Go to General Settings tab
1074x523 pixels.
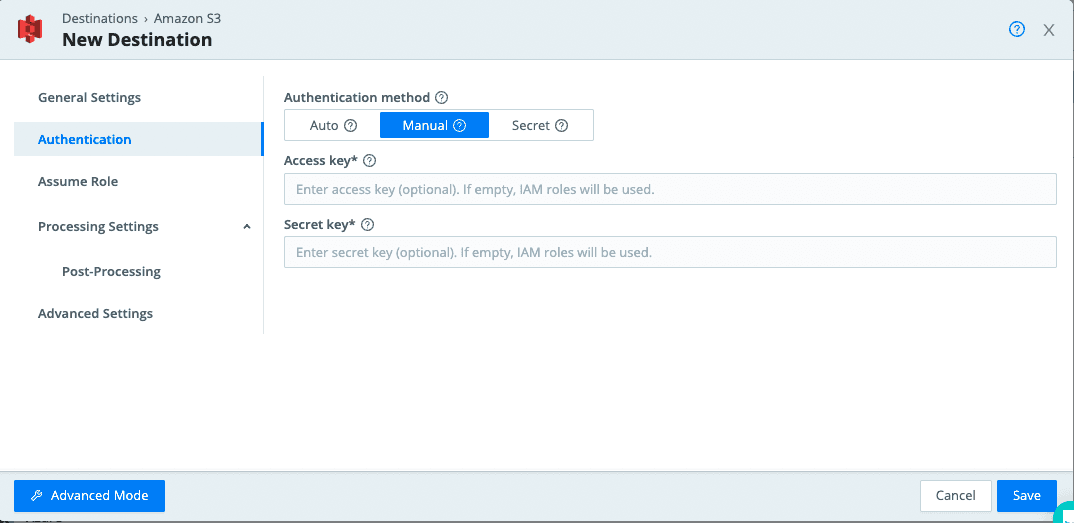point(89,98)
